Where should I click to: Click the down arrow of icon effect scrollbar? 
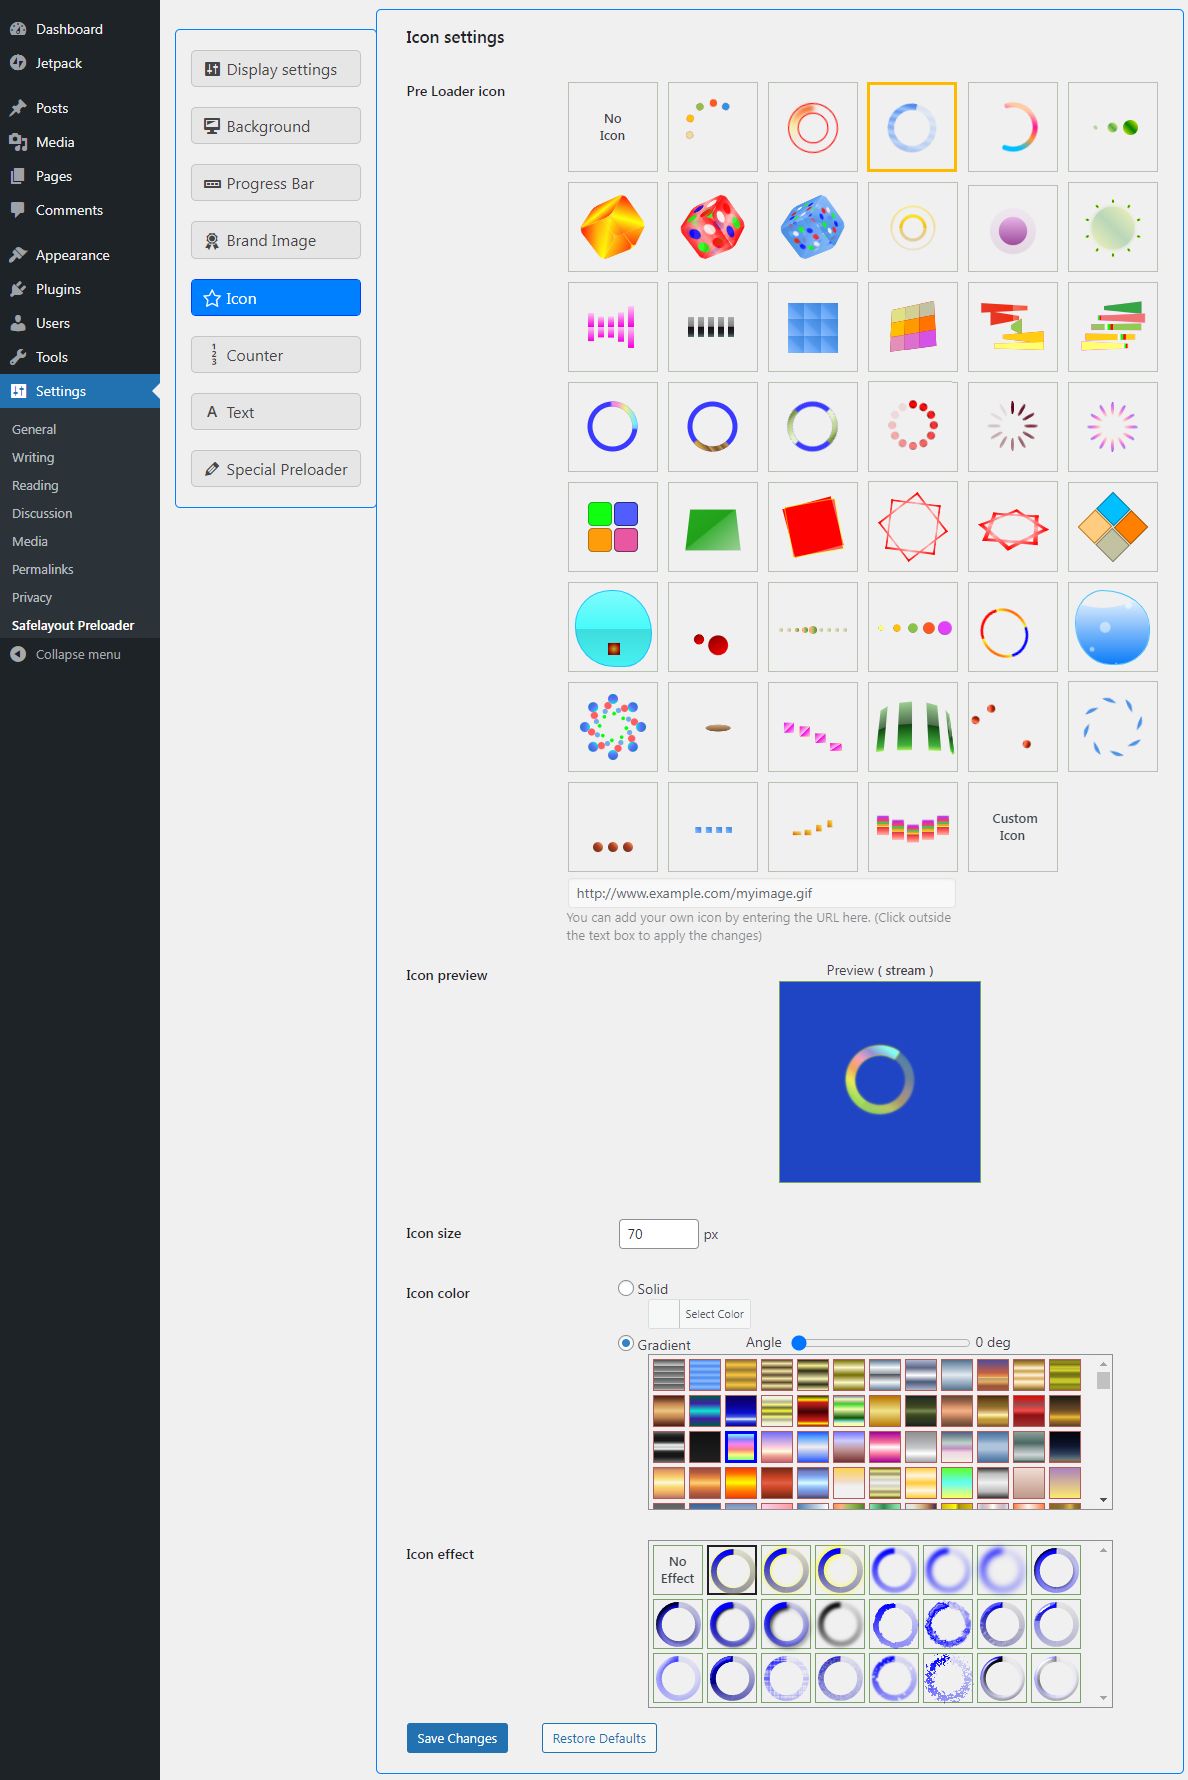click(x=1103, y=1698)
